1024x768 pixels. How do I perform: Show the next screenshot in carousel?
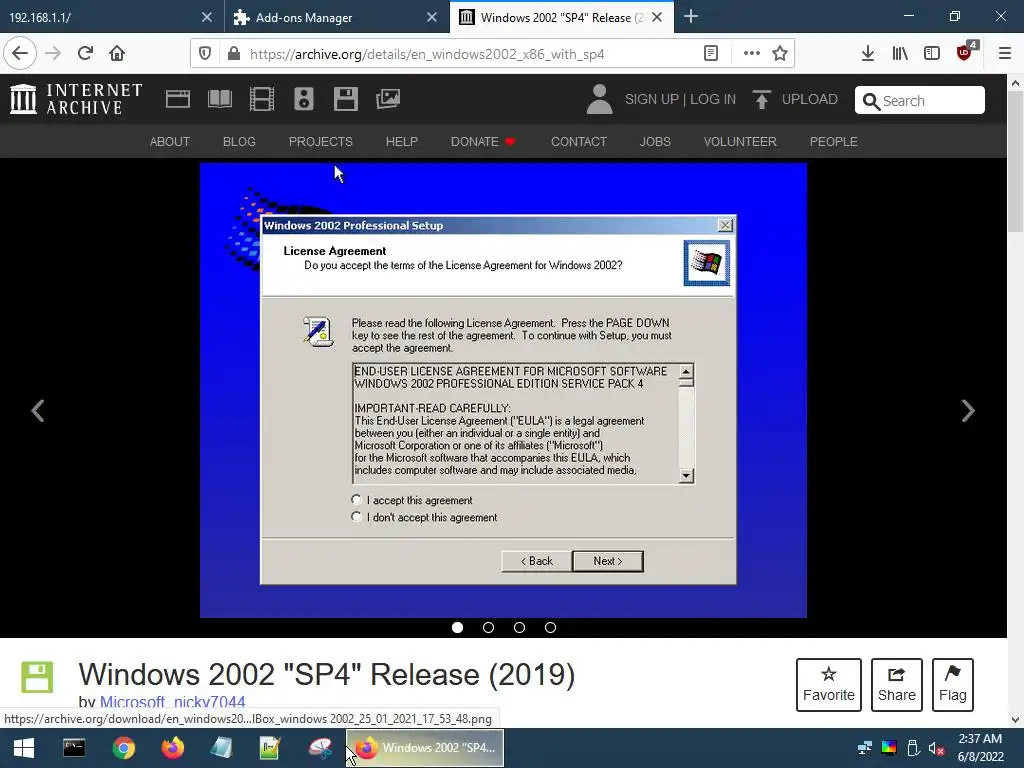tap(968, 411)
